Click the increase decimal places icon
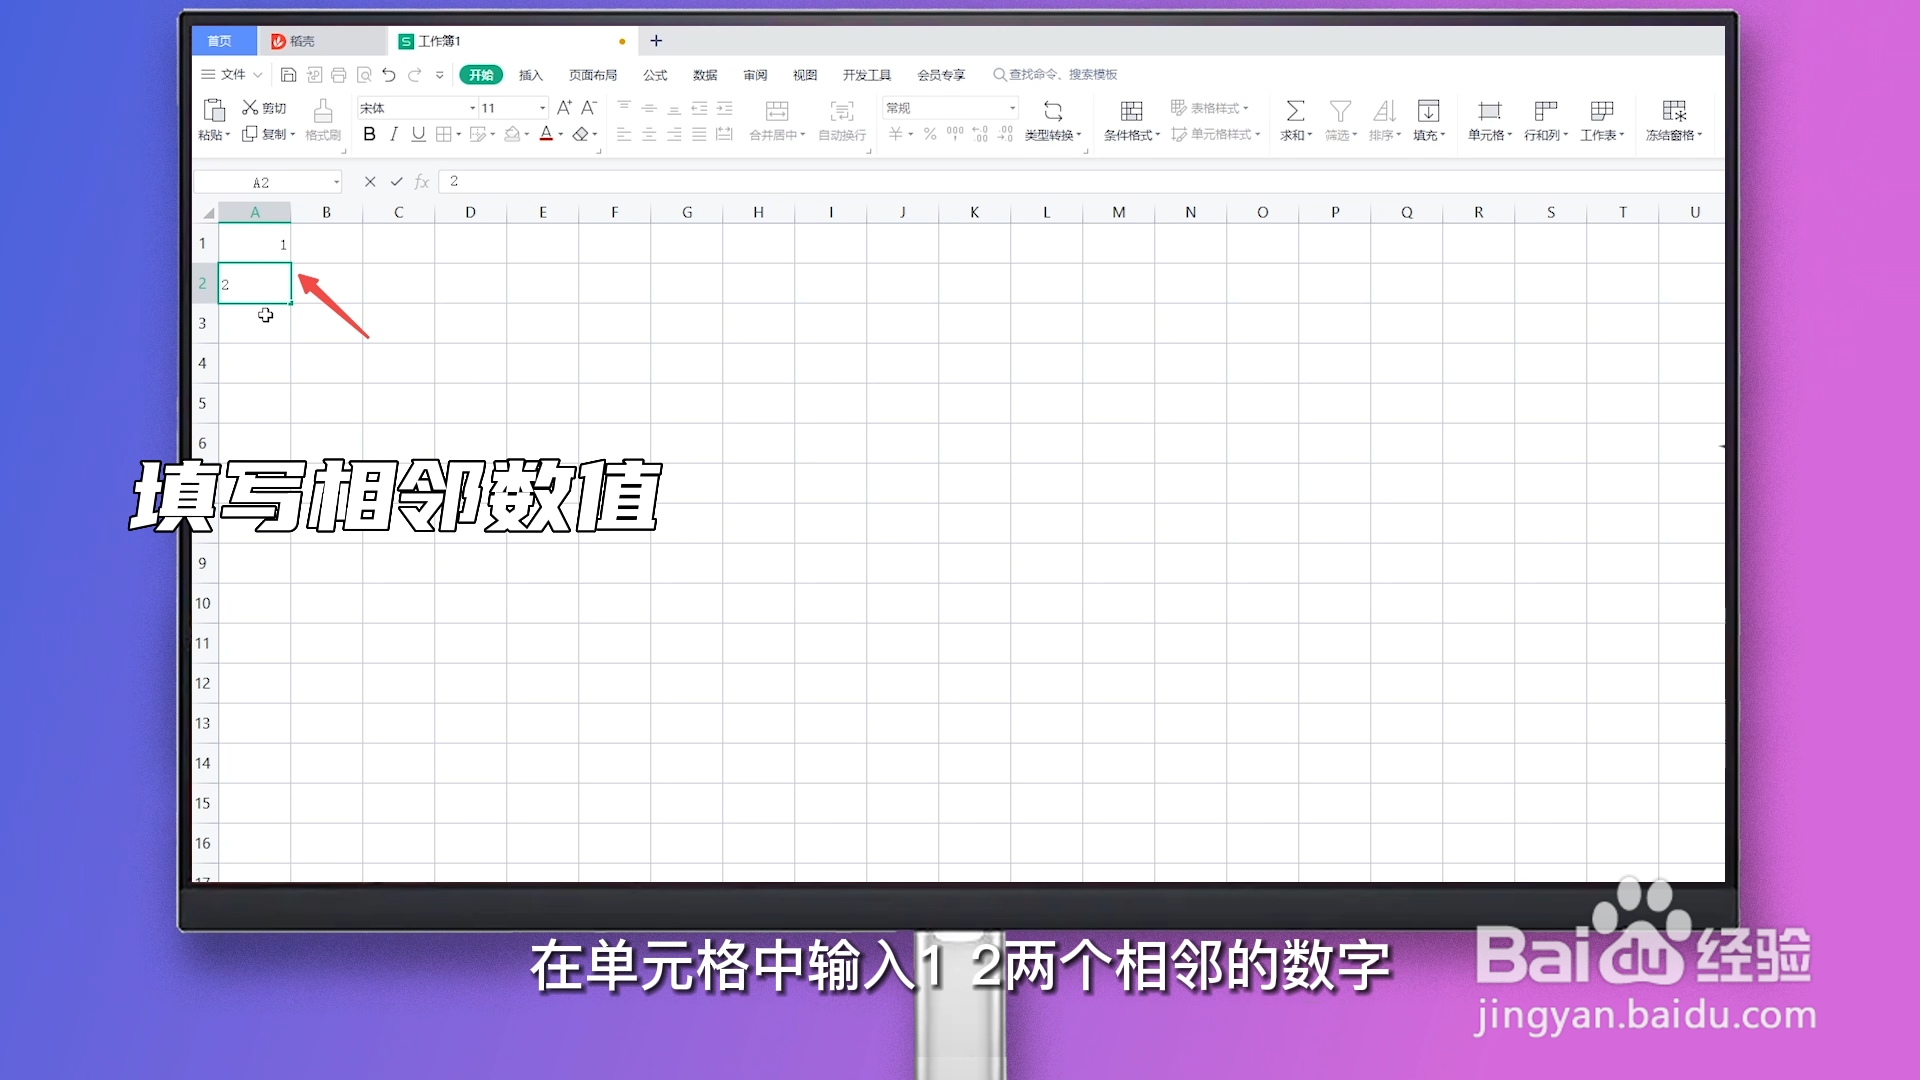1920x1080 pixels. pos(980,133)
